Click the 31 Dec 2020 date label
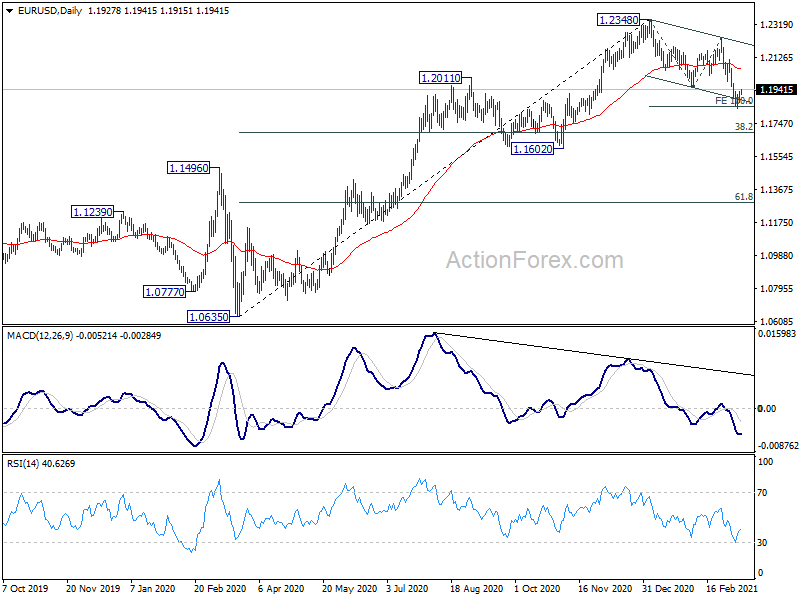 pyautogui.click(x=668, y=588)
